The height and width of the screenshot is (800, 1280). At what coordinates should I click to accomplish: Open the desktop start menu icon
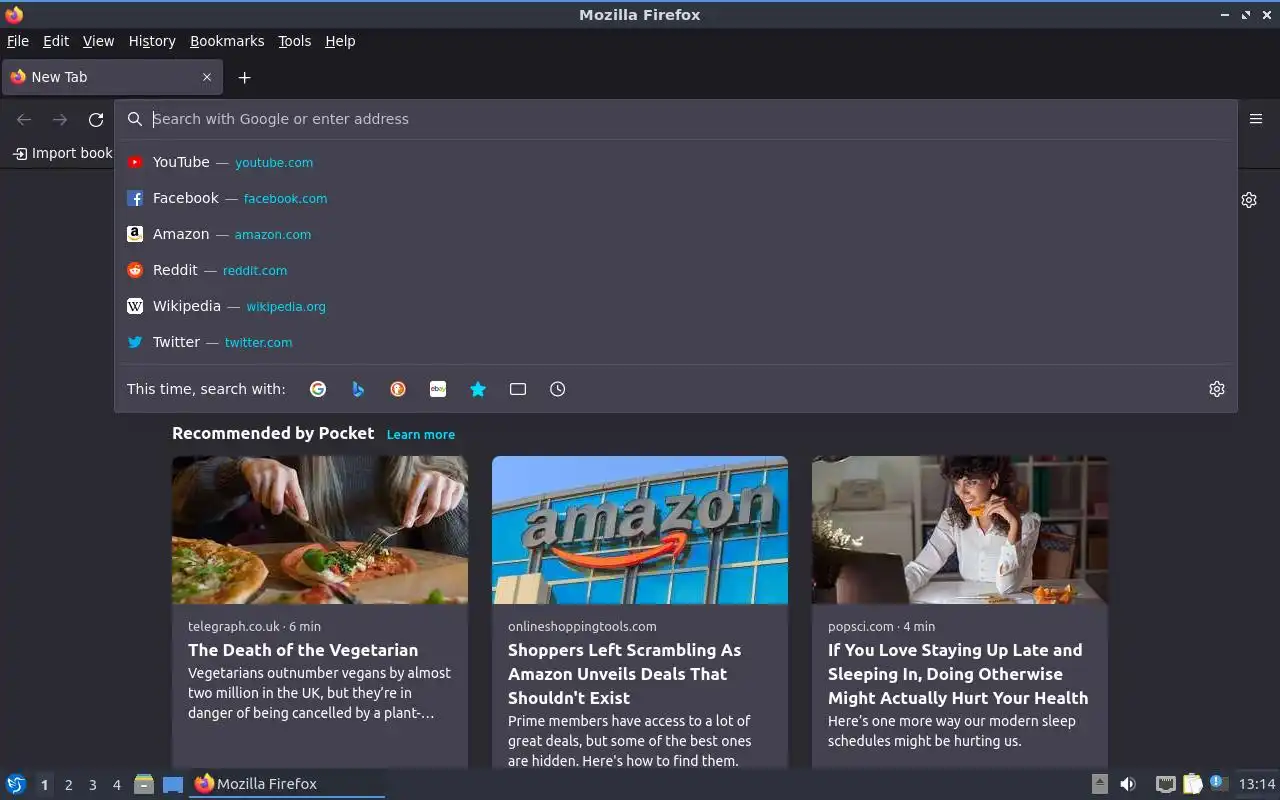point(16,784)
